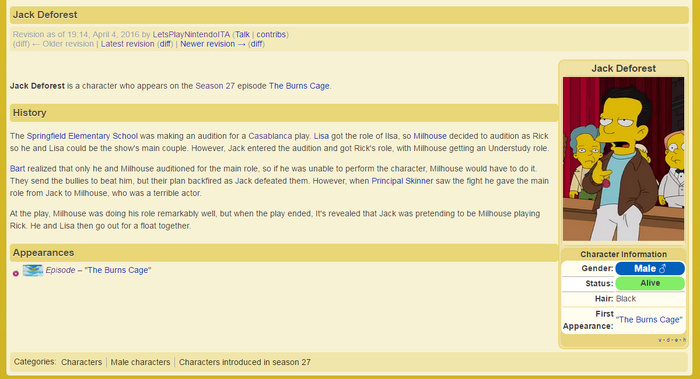The height and width of the screenshot is (379, 700).
Task: View the reviser's contribs
Action: (x=271, y=34)
